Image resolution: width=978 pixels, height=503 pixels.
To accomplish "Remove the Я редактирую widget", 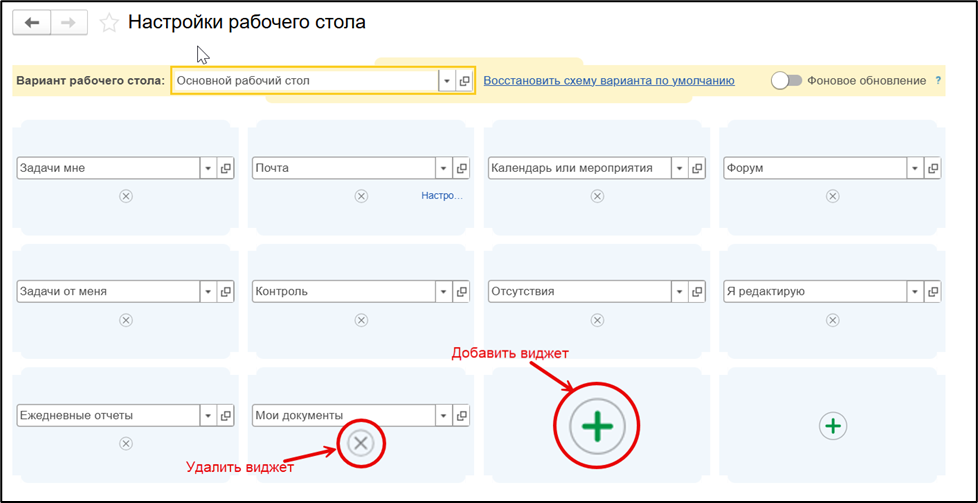I will pos(833,320).
